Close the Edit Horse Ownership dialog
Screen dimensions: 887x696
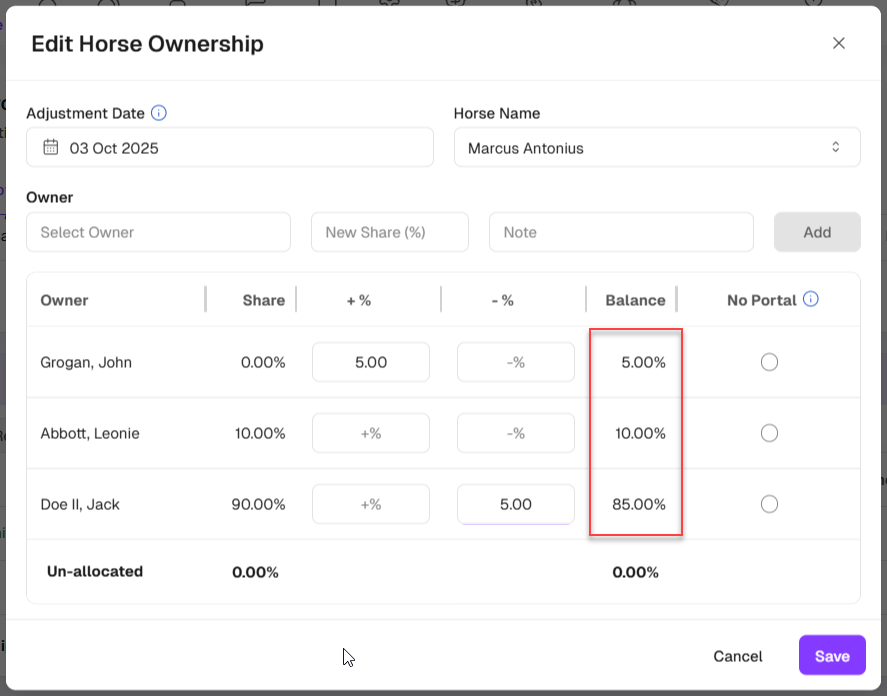pos(839,43)
